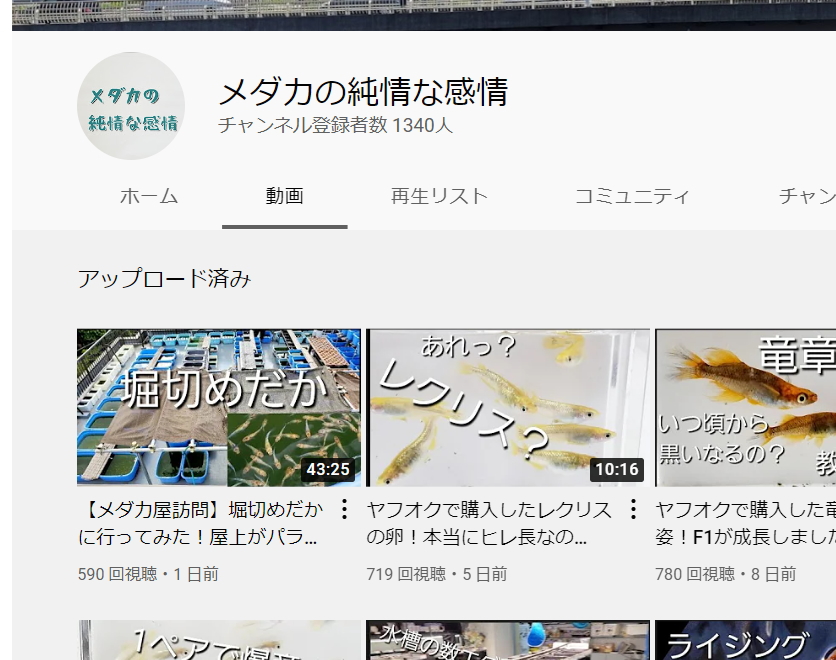This screenshot has height=660, width=836.
Task: Click video title ヤフオクで購入したレクリスの卵
Action: pyautogui.click(x=489, y=523)
